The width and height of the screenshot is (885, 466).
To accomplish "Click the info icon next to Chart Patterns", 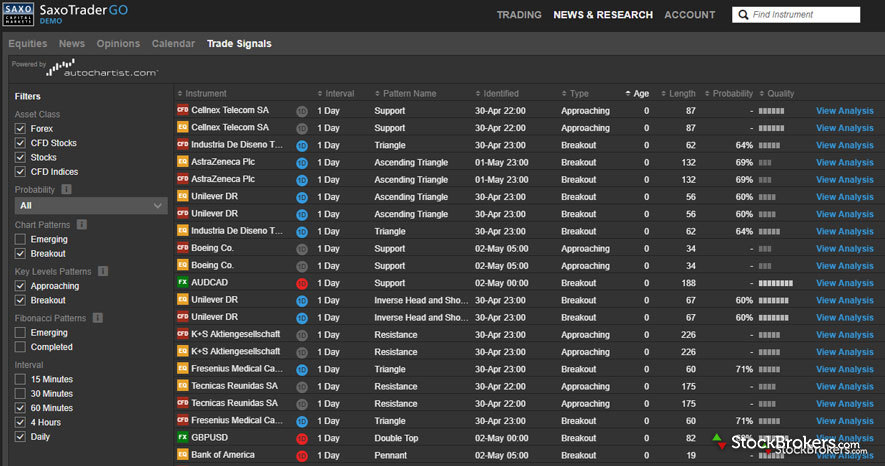I will click(82, 225).
